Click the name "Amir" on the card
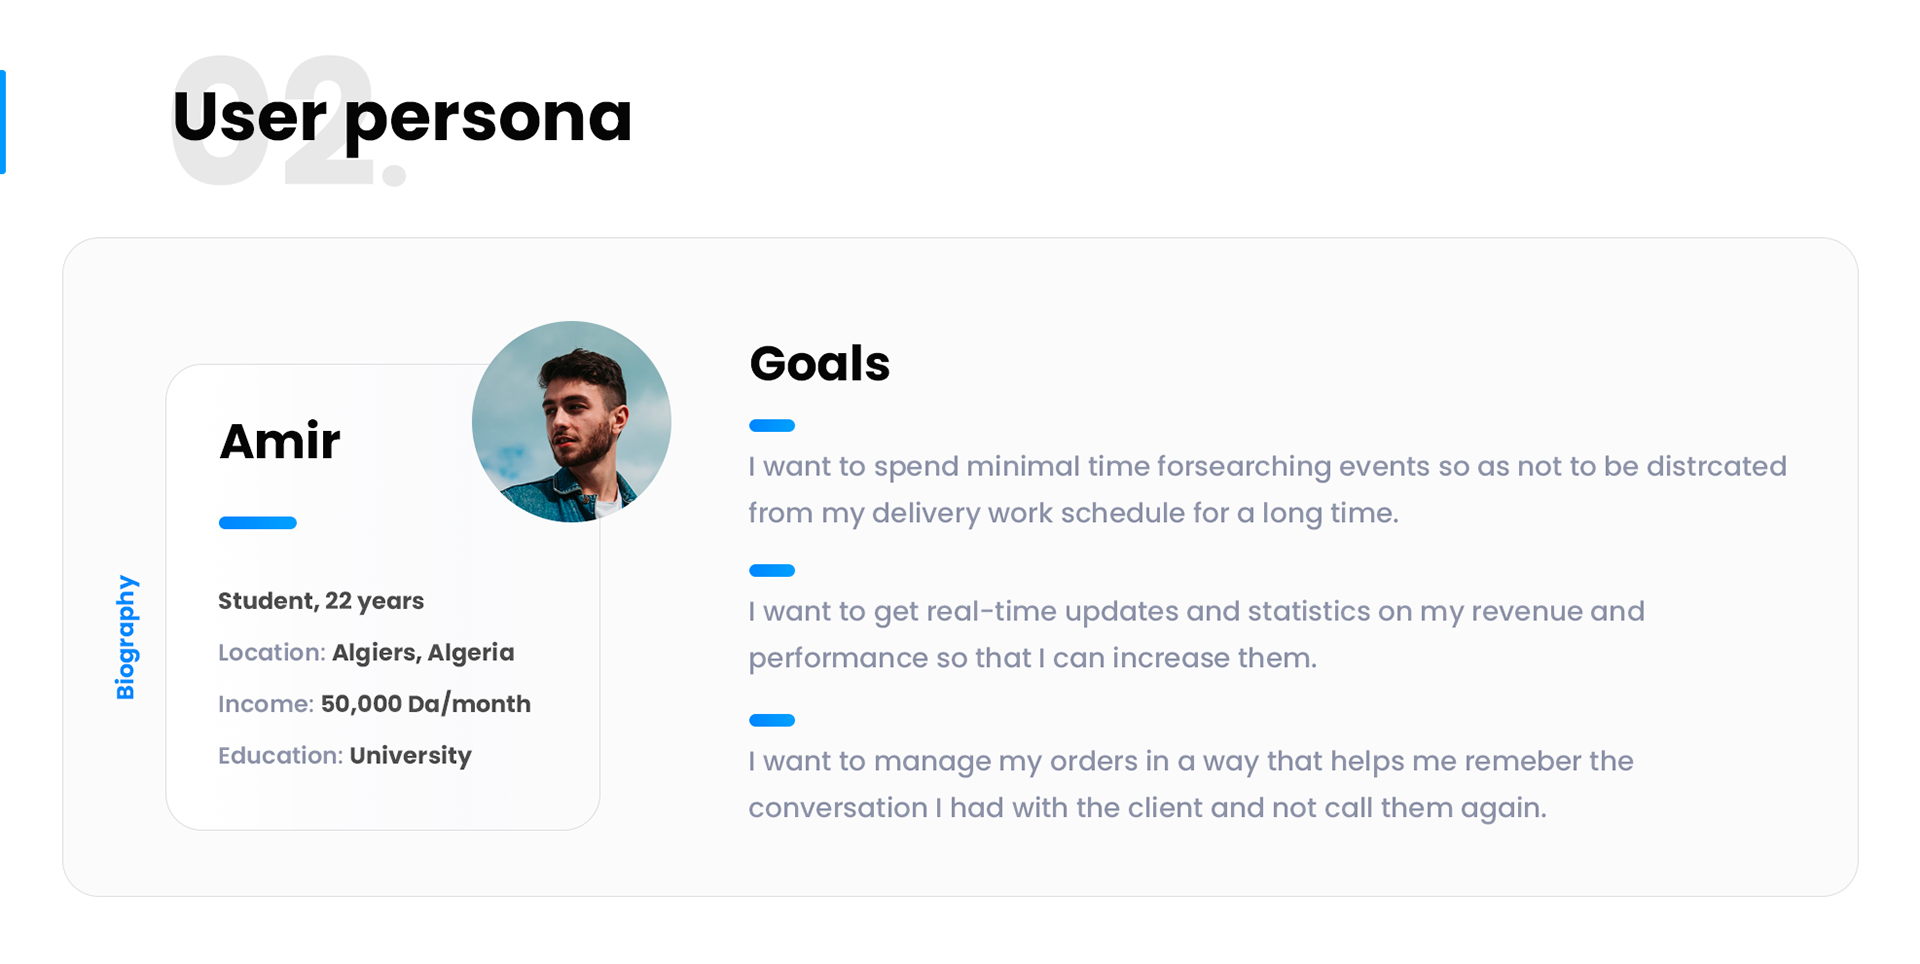This screenshot has height=964, width=1920. tap(280, 441)
